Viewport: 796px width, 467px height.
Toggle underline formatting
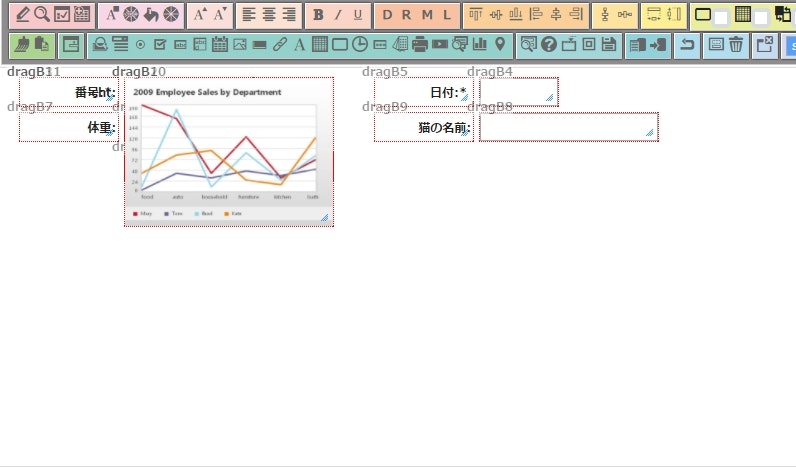[358, 15]
